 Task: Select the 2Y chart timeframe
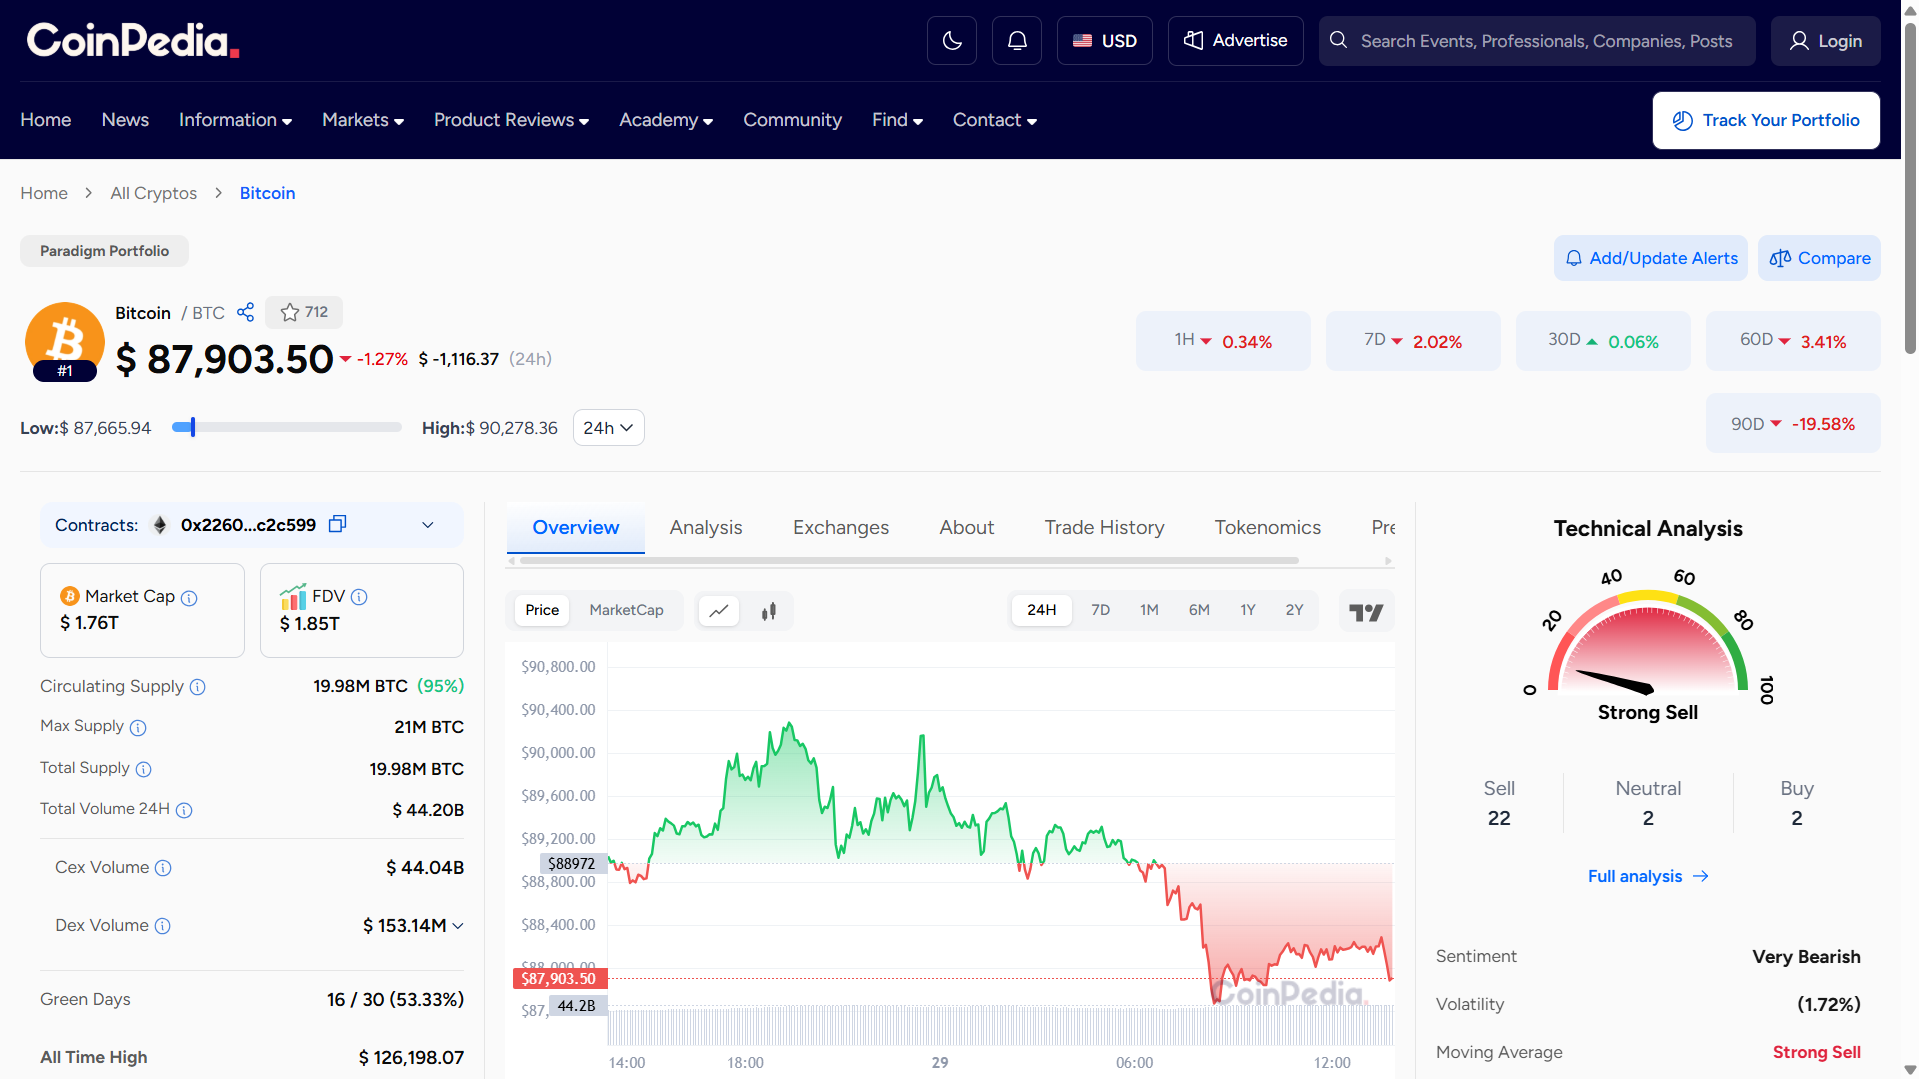click(1294, 610)
